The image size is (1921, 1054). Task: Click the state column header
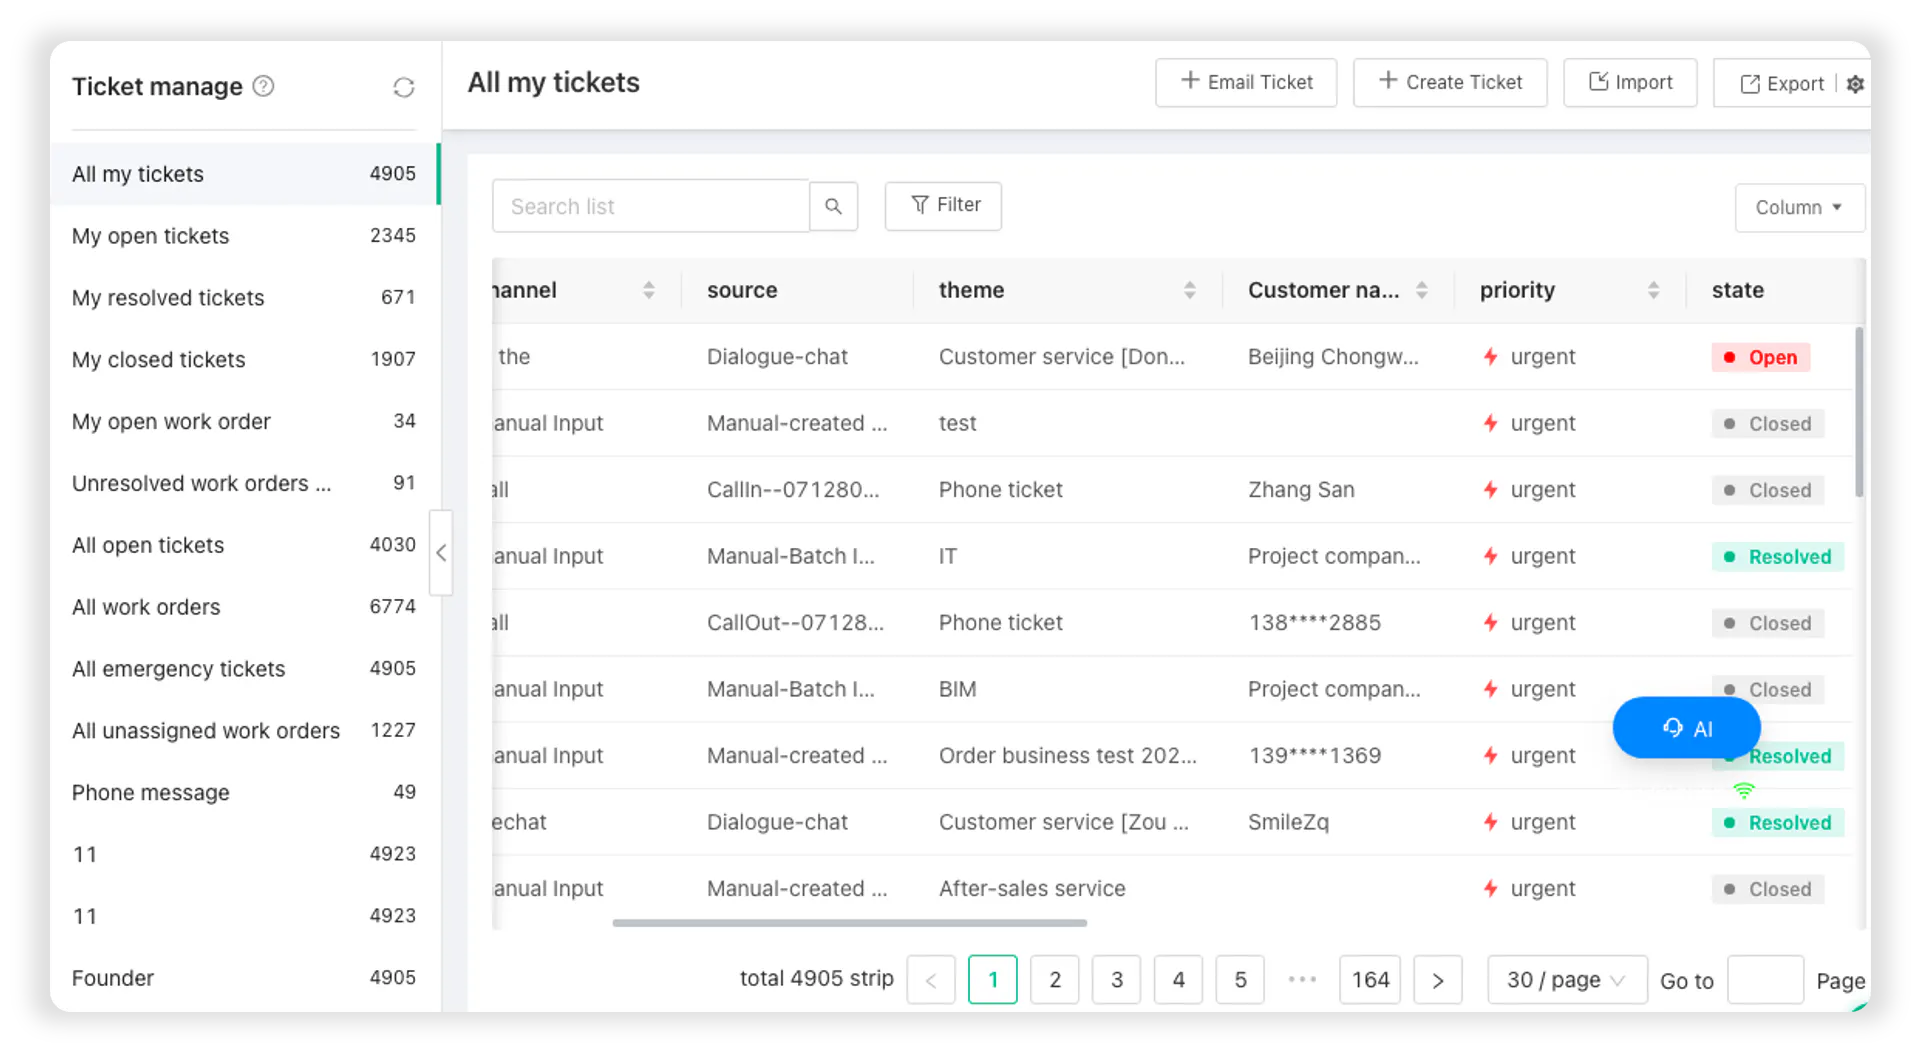point(1737,290)
